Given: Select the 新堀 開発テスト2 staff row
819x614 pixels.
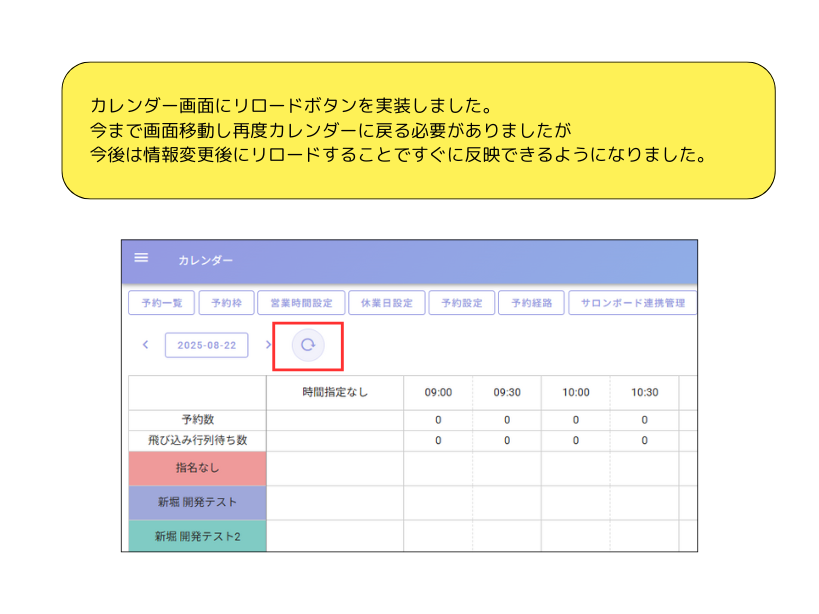Looking at the screenshot, I should [197, 536].
